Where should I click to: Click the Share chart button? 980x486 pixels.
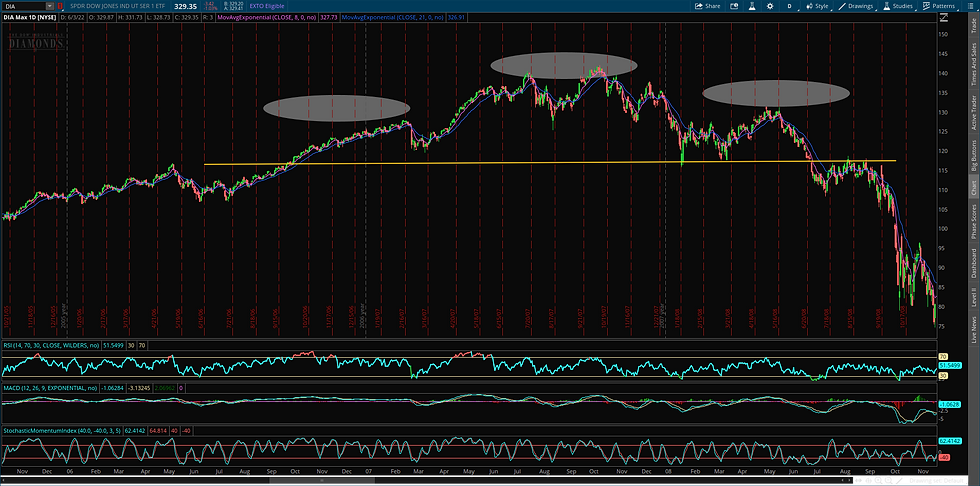[707, 6]
